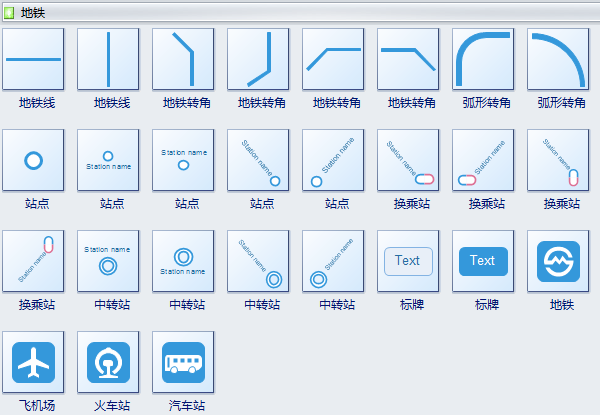Select 换乘站 with vertical pill at upper right

[33, 261]
